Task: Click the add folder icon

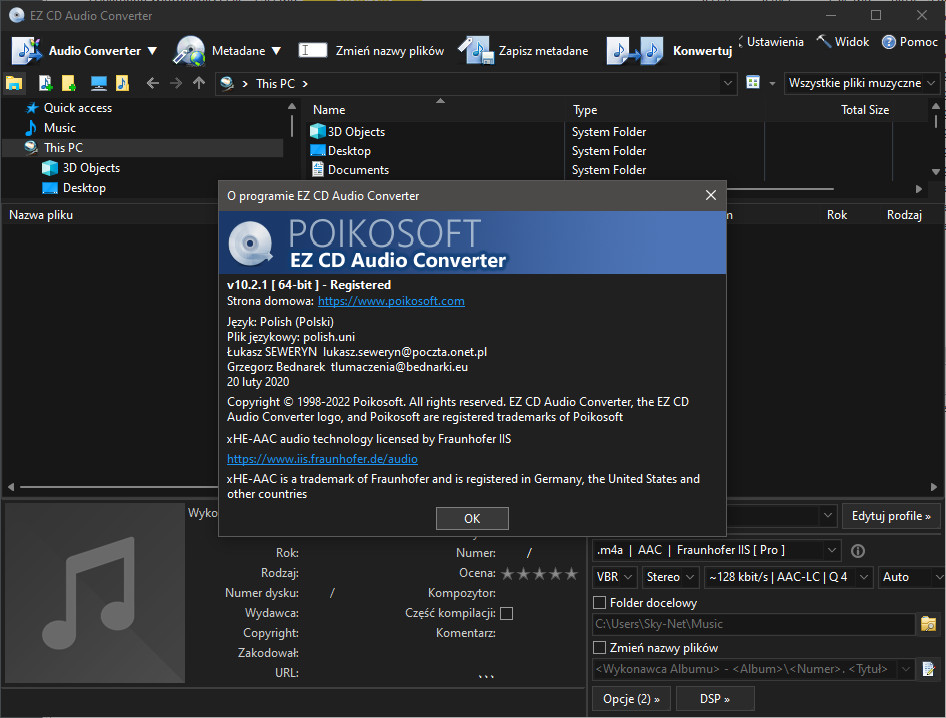Action: point(69,83)
